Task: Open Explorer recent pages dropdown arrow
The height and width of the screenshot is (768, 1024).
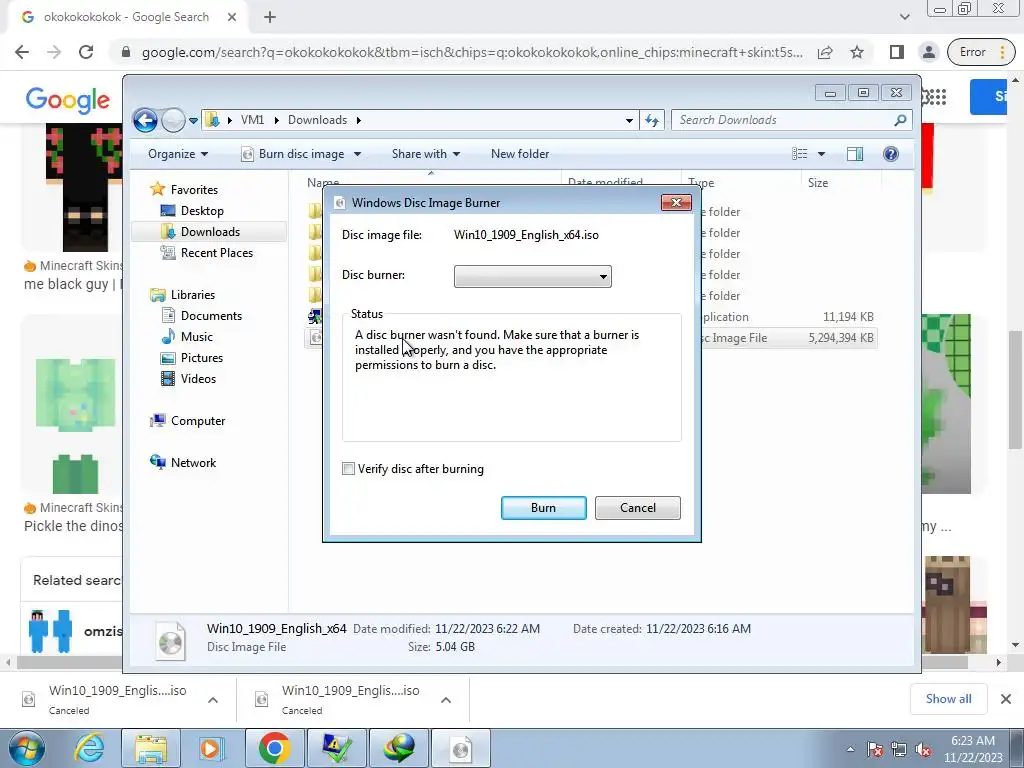Action: 193,121
